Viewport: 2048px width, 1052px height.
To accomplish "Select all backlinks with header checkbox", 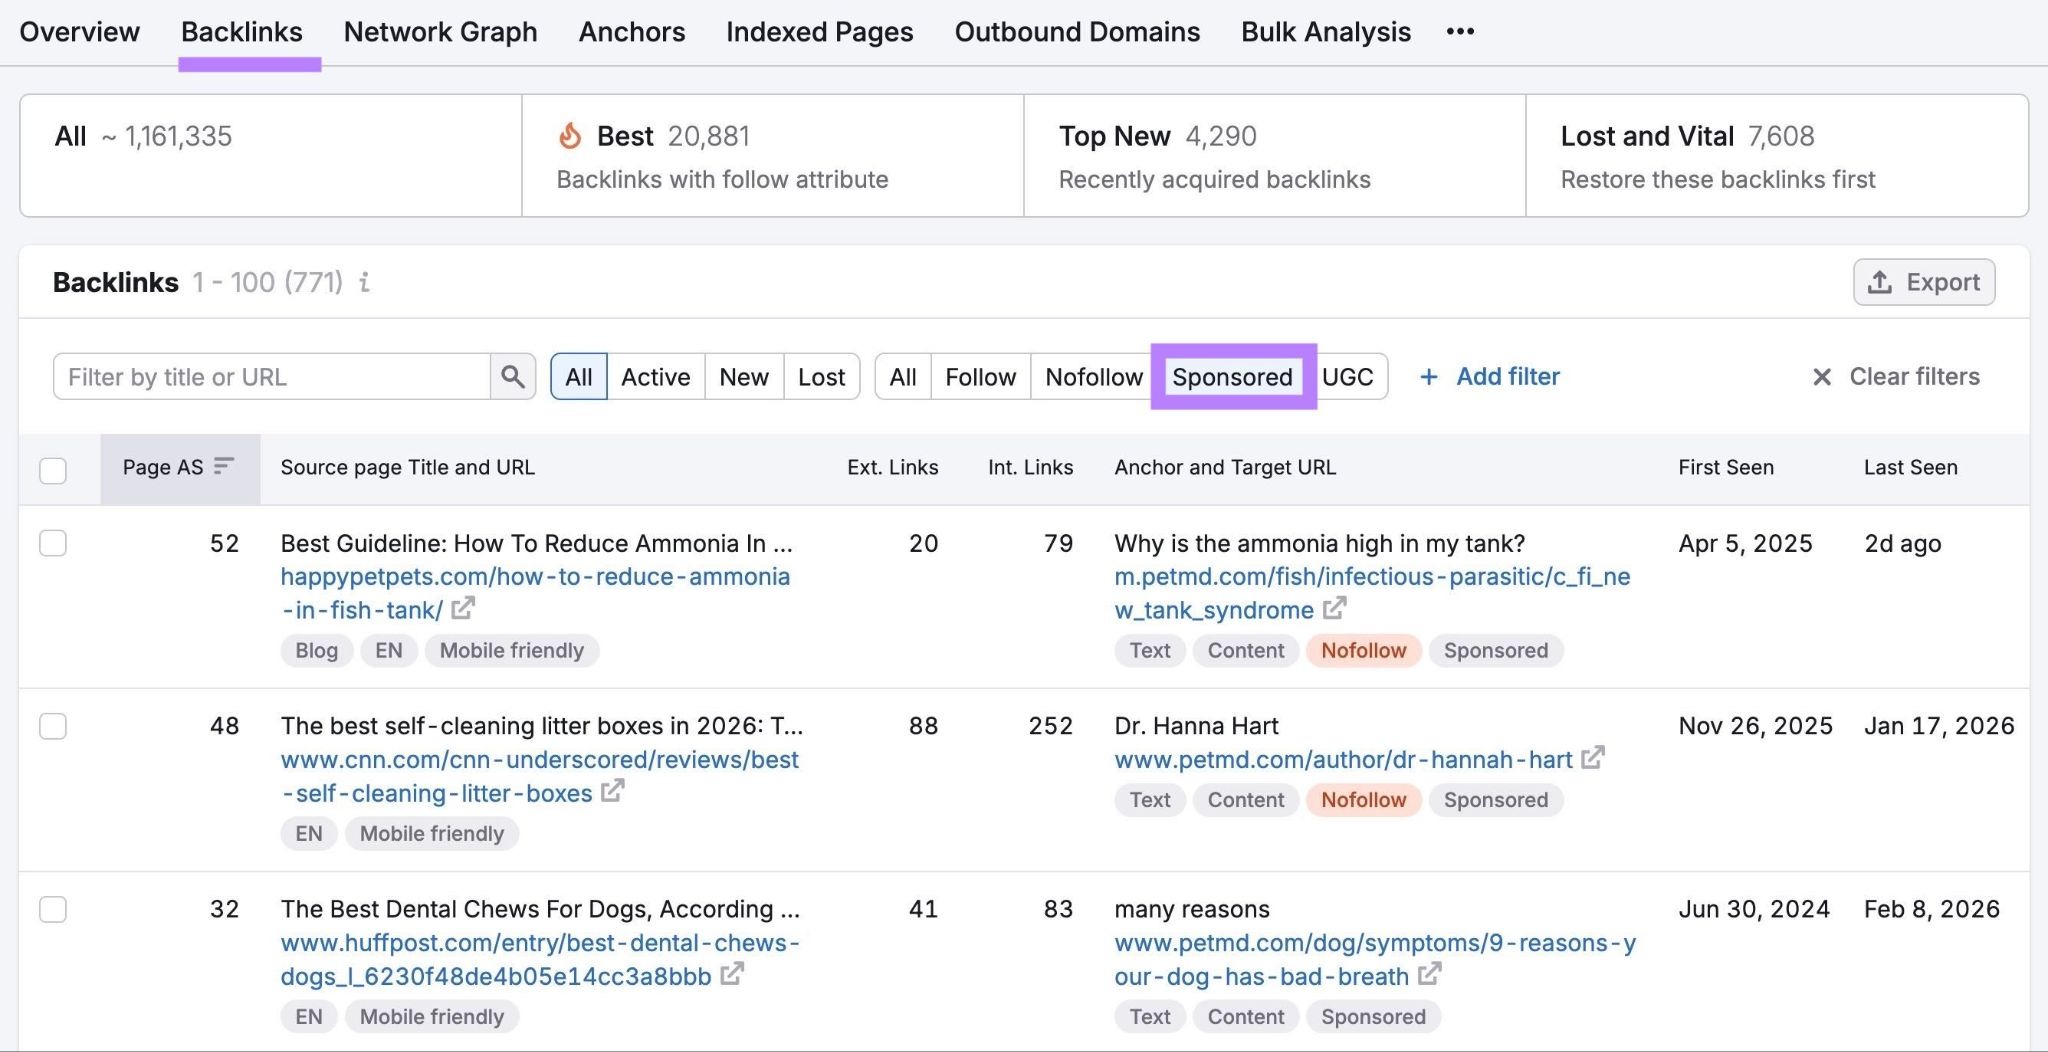I will click(x=53, y=470).
